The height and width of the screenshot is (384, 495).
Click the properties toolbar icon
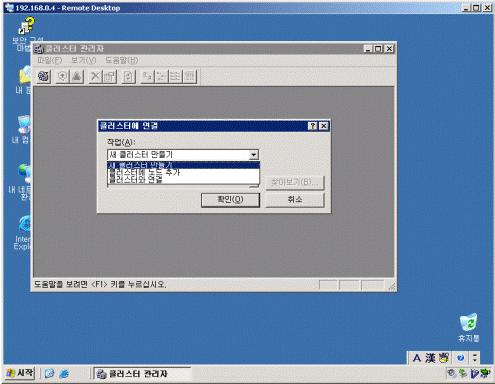pyautogui.click(x=109, y=77)
